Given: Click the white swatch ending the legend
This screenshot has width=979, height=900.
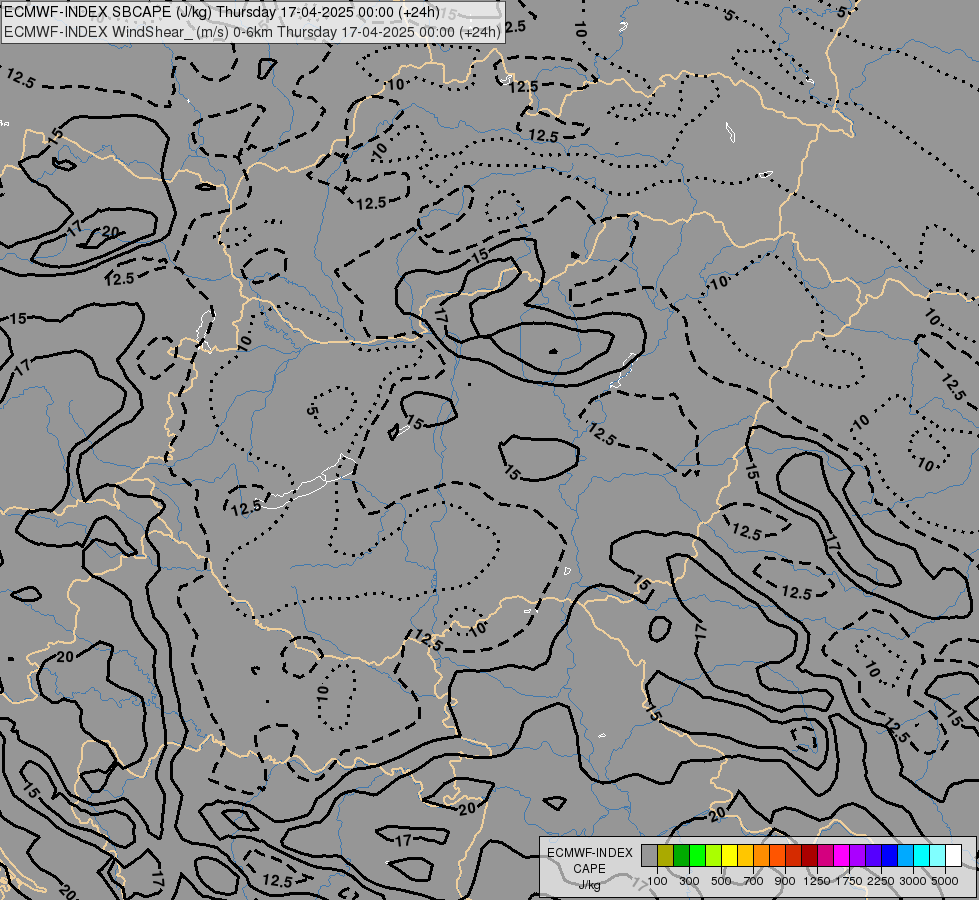Looking at the screenshot, I should click(953, 855).
